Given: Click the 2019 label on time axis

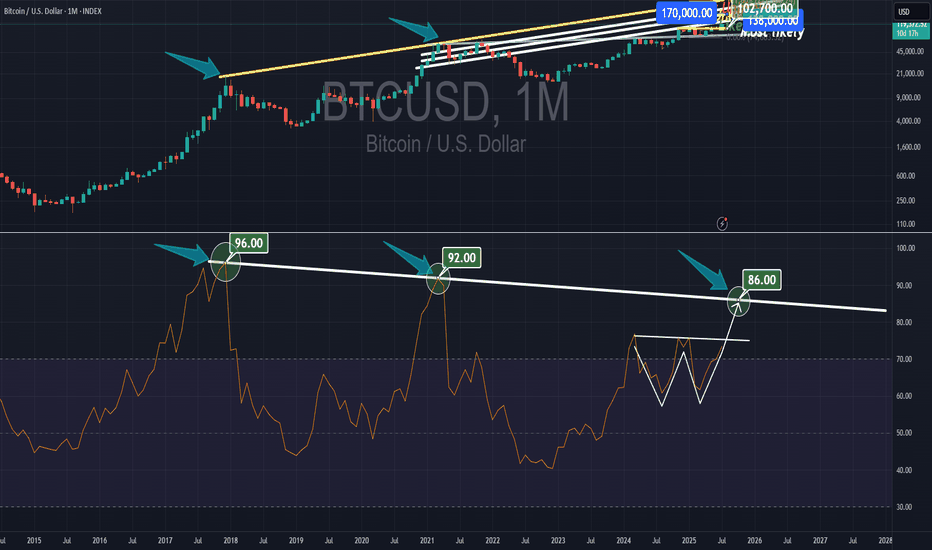Looking at the screenshot, I should [x=295, y=540].
